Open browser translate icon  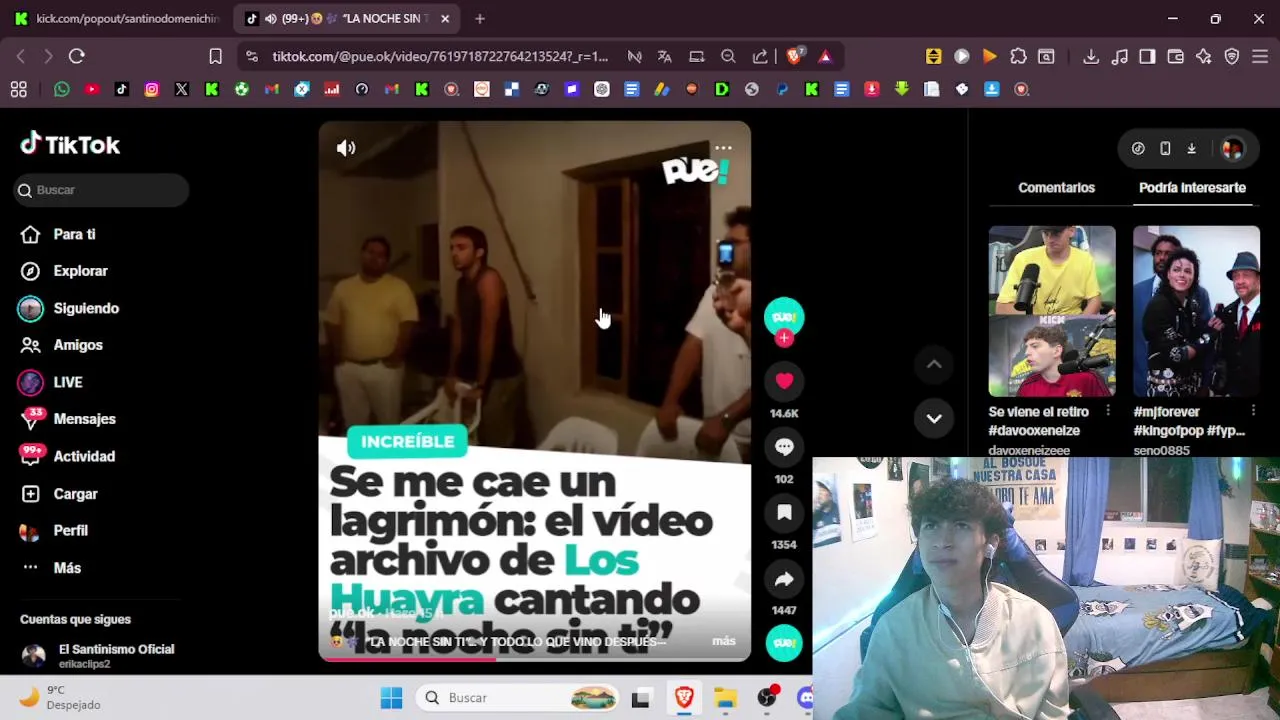(x=664, y=57)
